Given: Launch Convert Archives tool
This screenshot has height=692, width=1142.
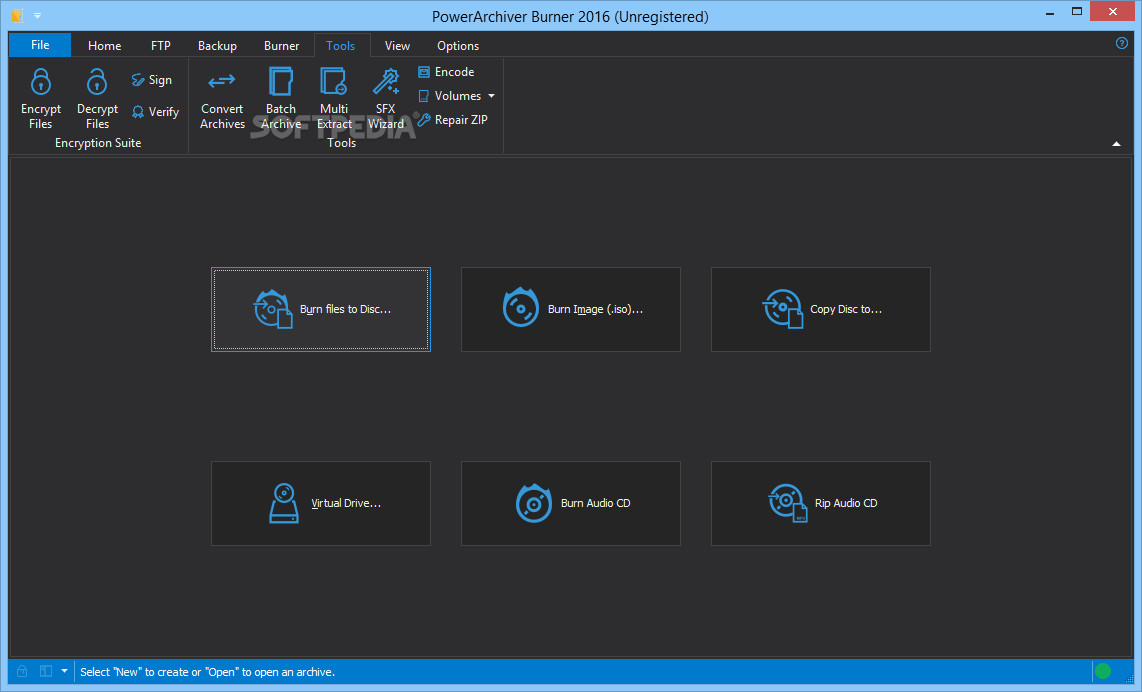Looking at the screenshot, I should pyautogui.click(x=222, y=98).
